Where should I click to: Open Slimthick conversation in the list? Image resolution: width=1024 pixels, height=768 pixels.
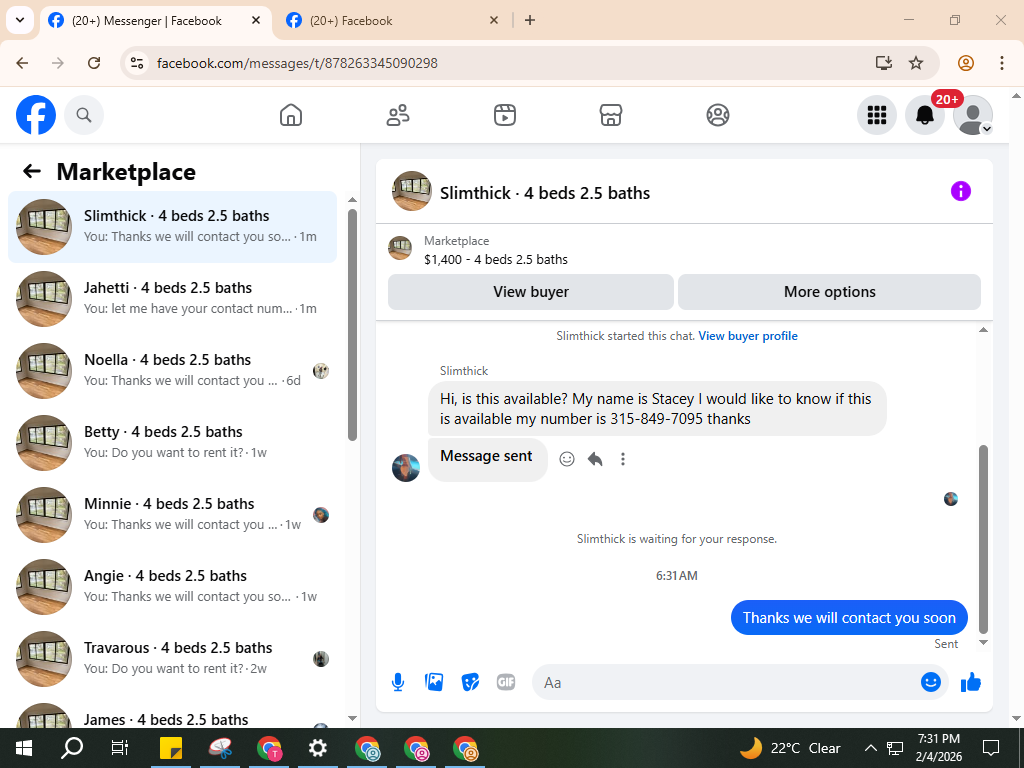(x=172, y=227)
